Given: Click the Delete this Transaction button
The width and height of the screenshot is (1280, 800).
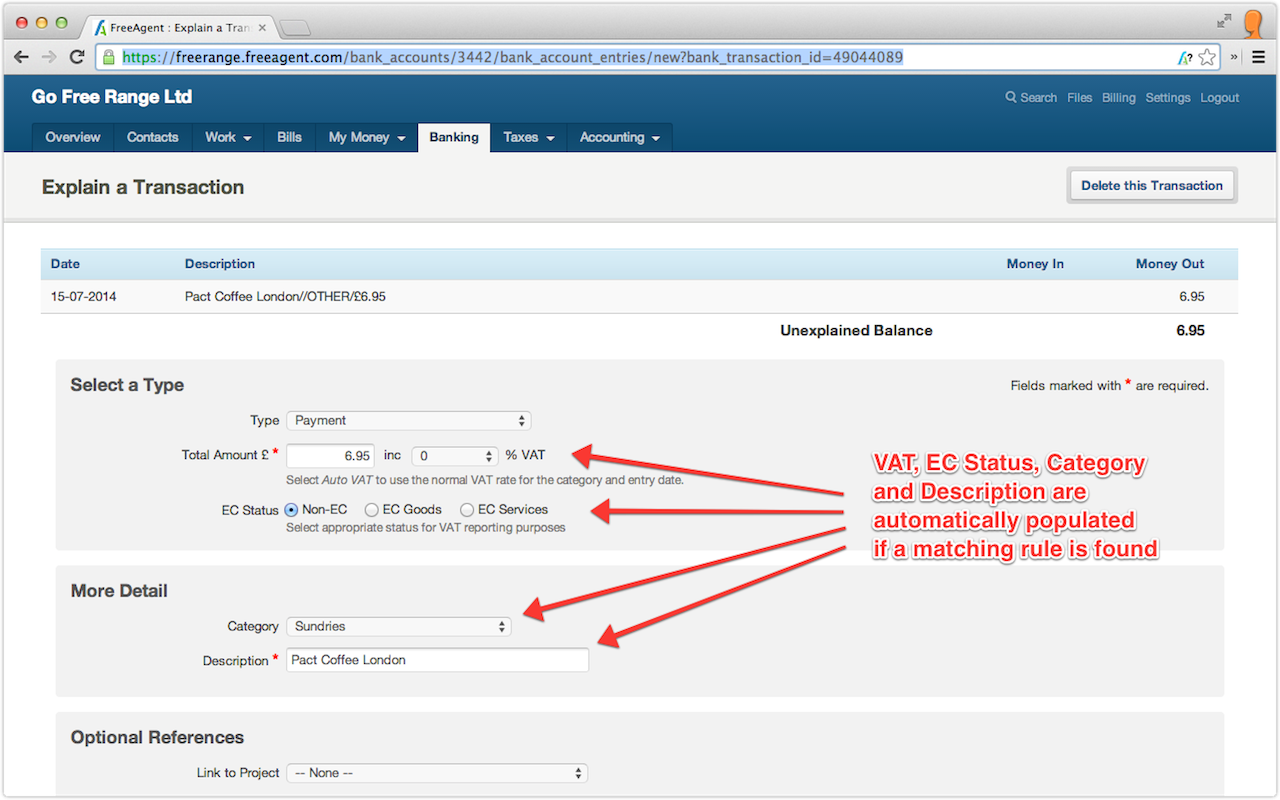Looking at the screenshot, I should click(x=1151, y=185).
